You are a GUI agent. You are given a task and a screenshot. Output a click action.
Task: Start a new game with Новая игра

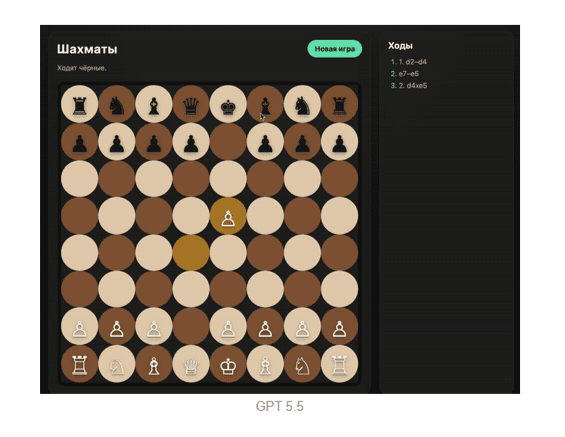335,49
